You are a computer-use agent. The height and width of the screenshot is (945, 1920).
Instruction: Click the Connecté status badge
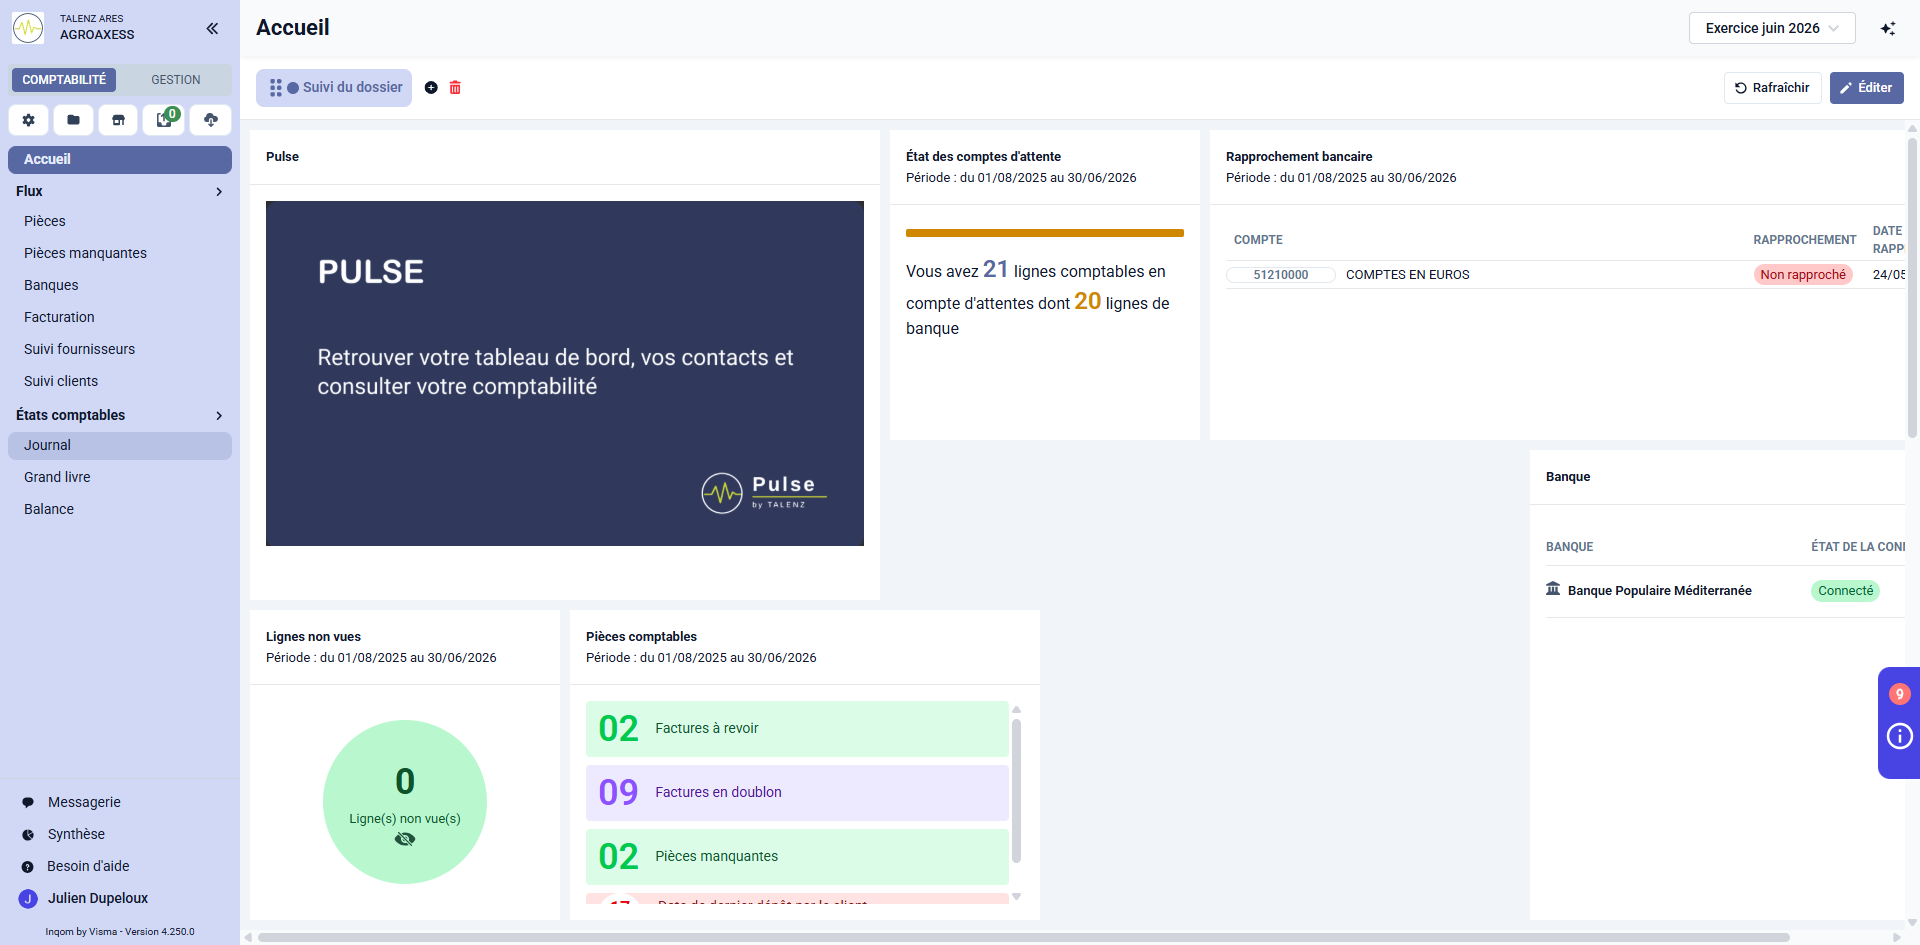[1845, 591]
